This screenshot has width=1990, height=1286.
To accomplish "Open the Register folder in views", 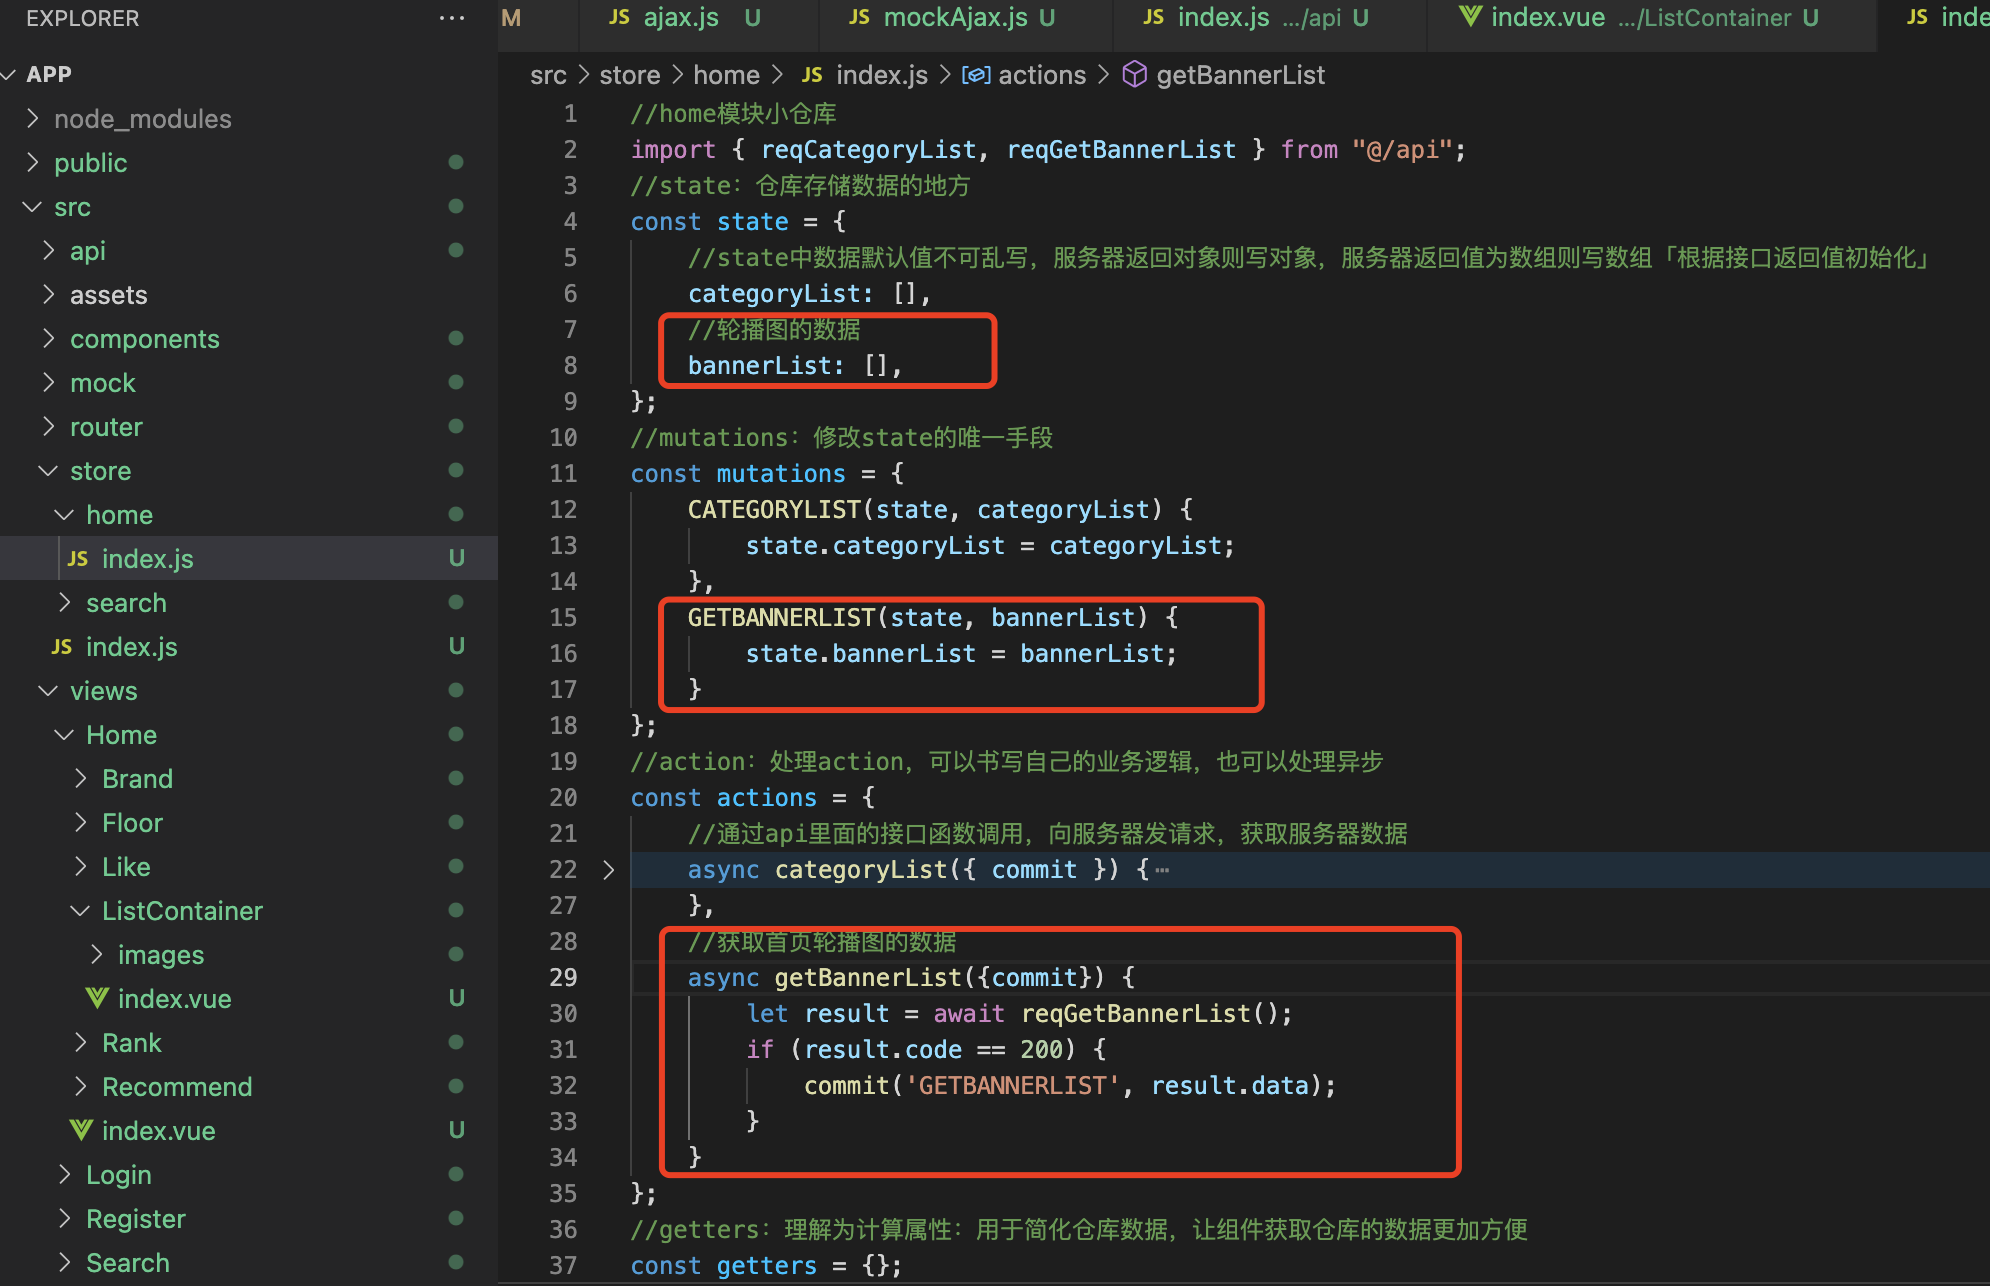I will pos(135,1219).
